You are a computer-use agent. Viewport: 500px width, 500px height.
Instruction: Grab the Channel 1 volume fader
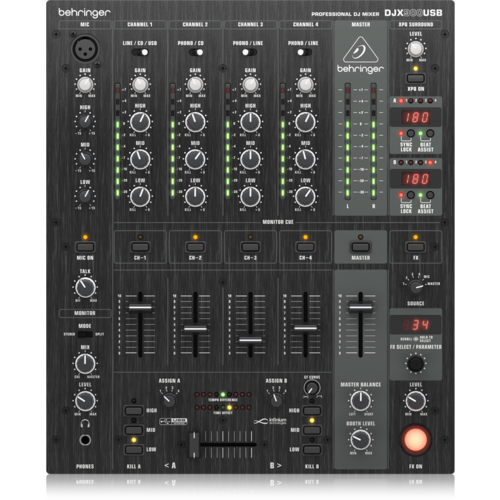(140, 307)
